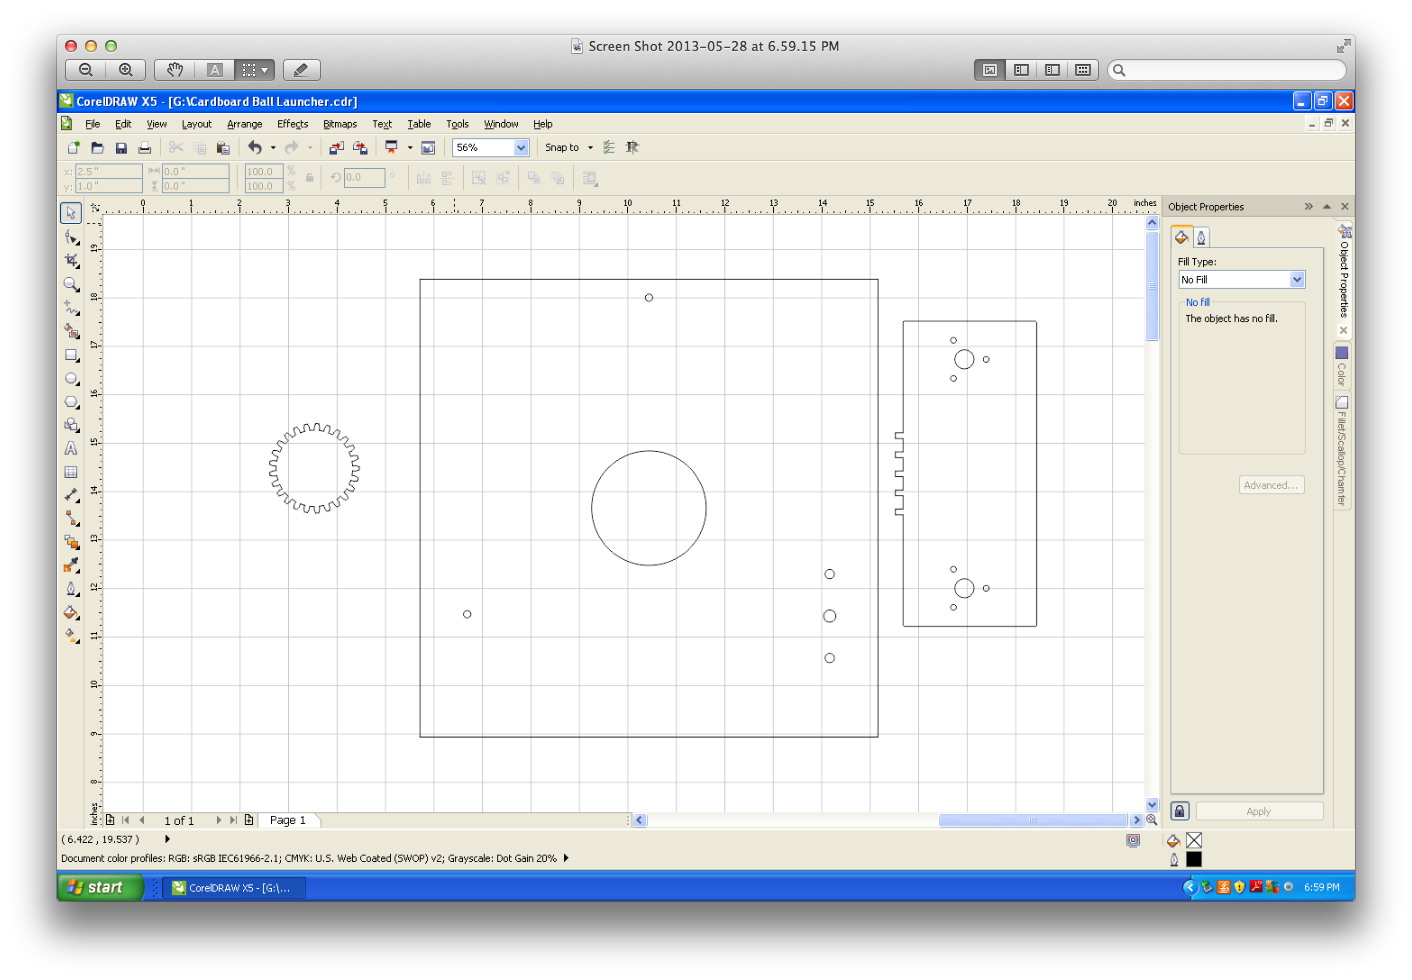The height and width of the screenshot is (980, 1412).
Task: Select the Fill bucket tool
Action: click(71, 612)
